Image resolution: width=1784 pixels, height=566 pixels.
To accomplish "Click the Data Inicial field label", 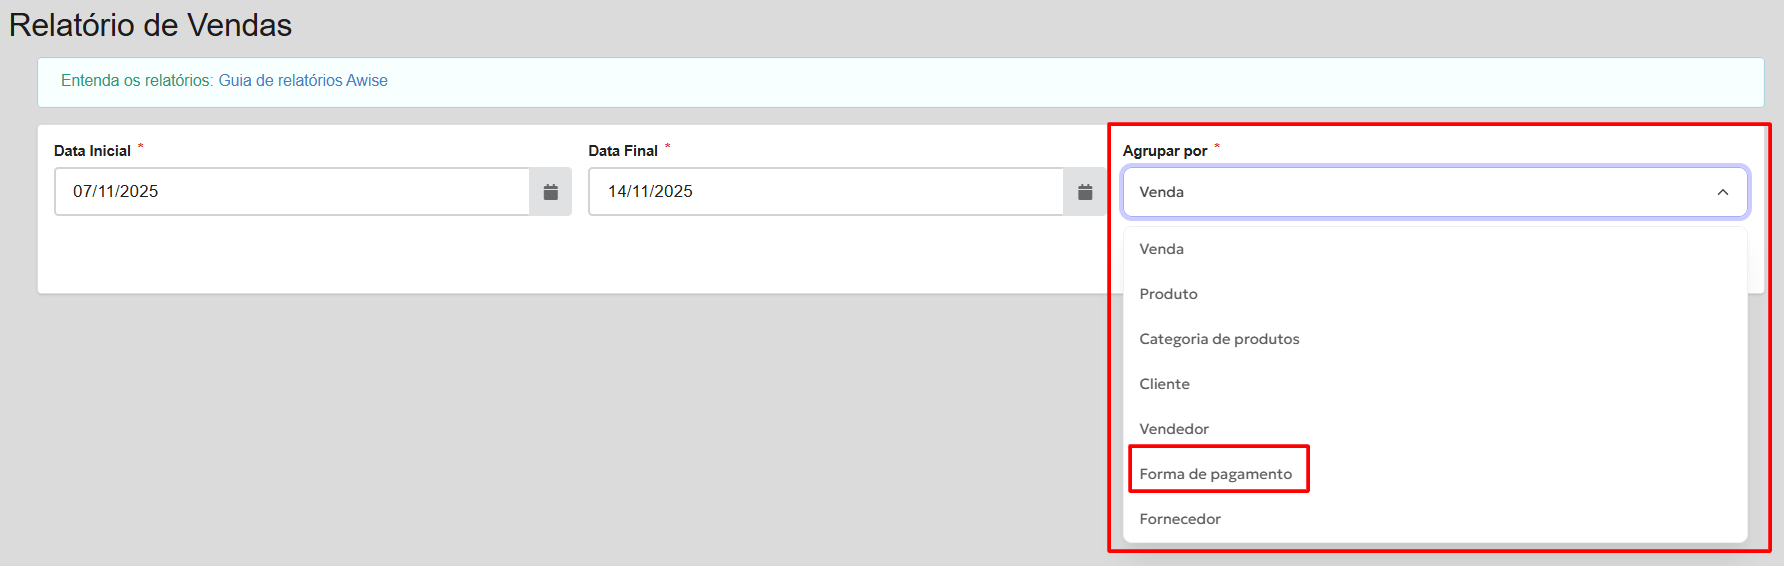I will click(92, 151).
